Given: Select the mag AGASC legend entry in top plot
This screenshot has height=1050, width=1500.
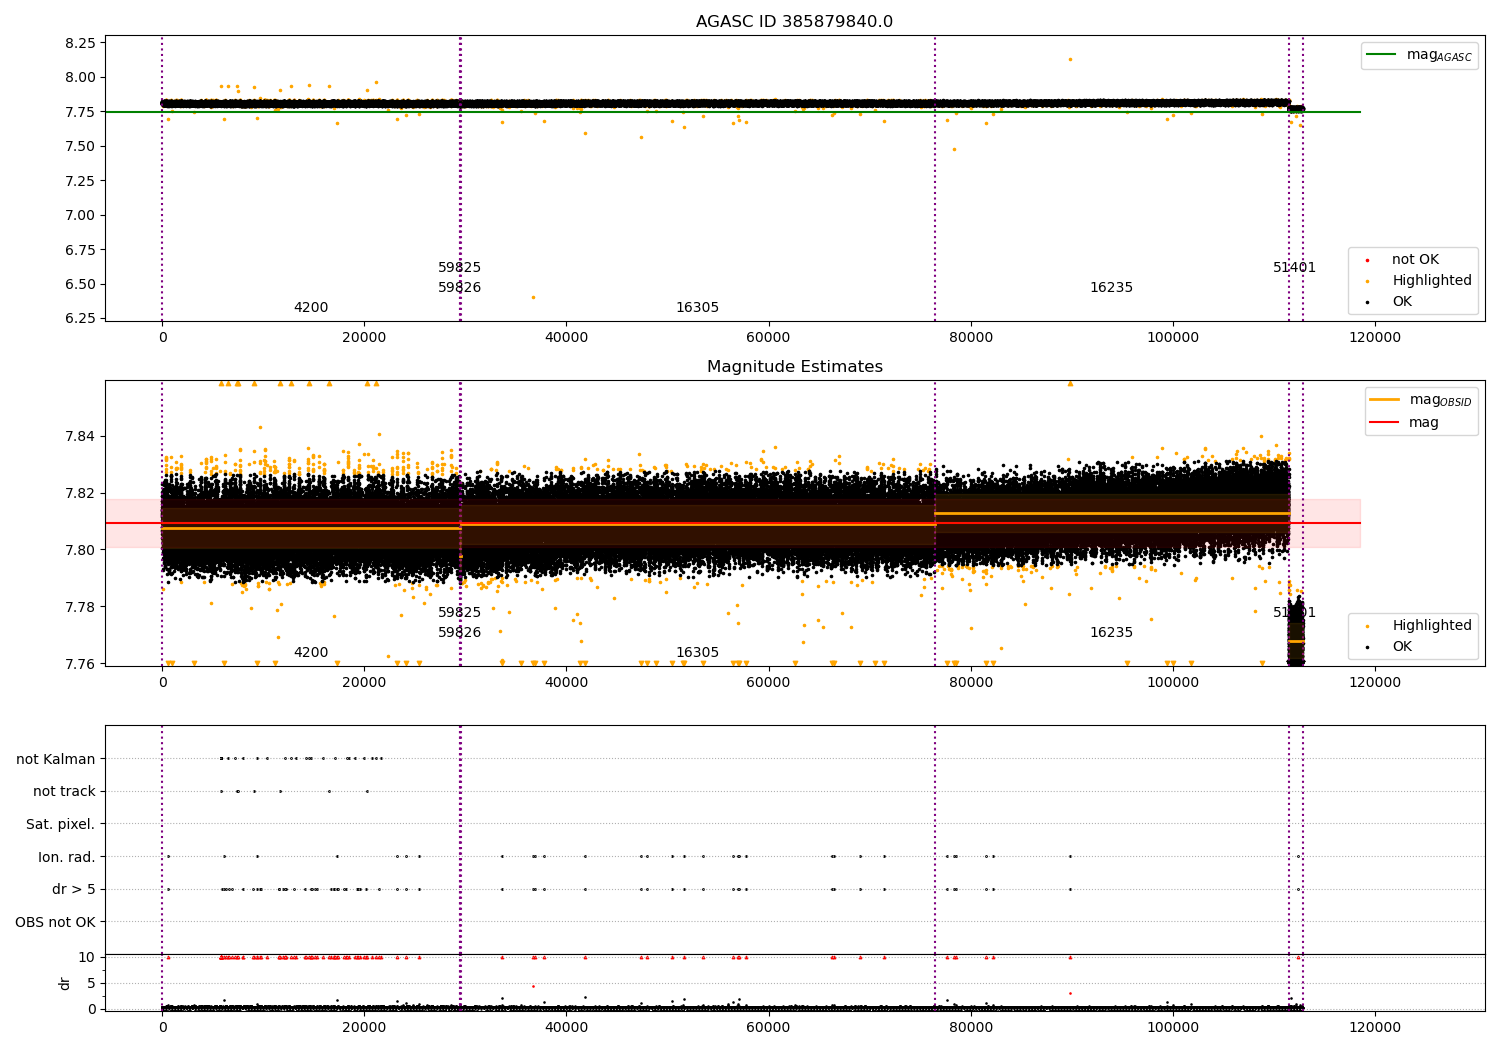Looking at the screenshot, I should click(x=1420, y=55).
